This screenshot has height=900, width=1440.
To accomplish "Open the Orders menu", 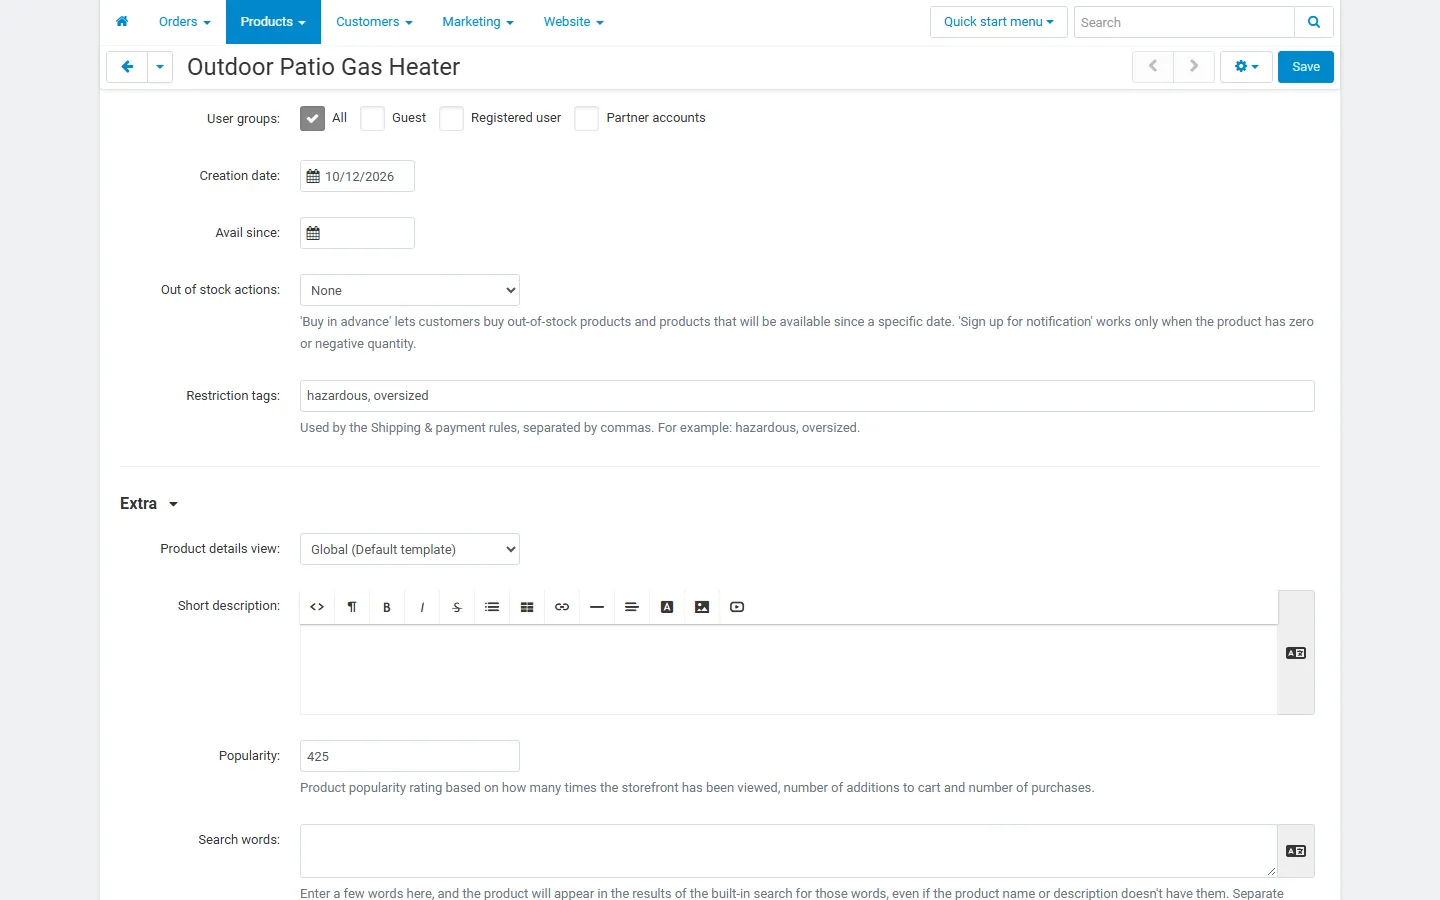I will [x=185, y=22].
